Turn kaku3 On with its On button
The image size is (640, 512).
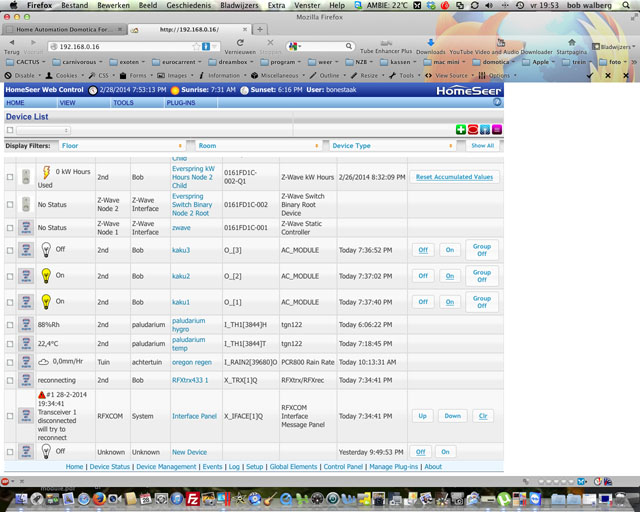pos(450,250)
